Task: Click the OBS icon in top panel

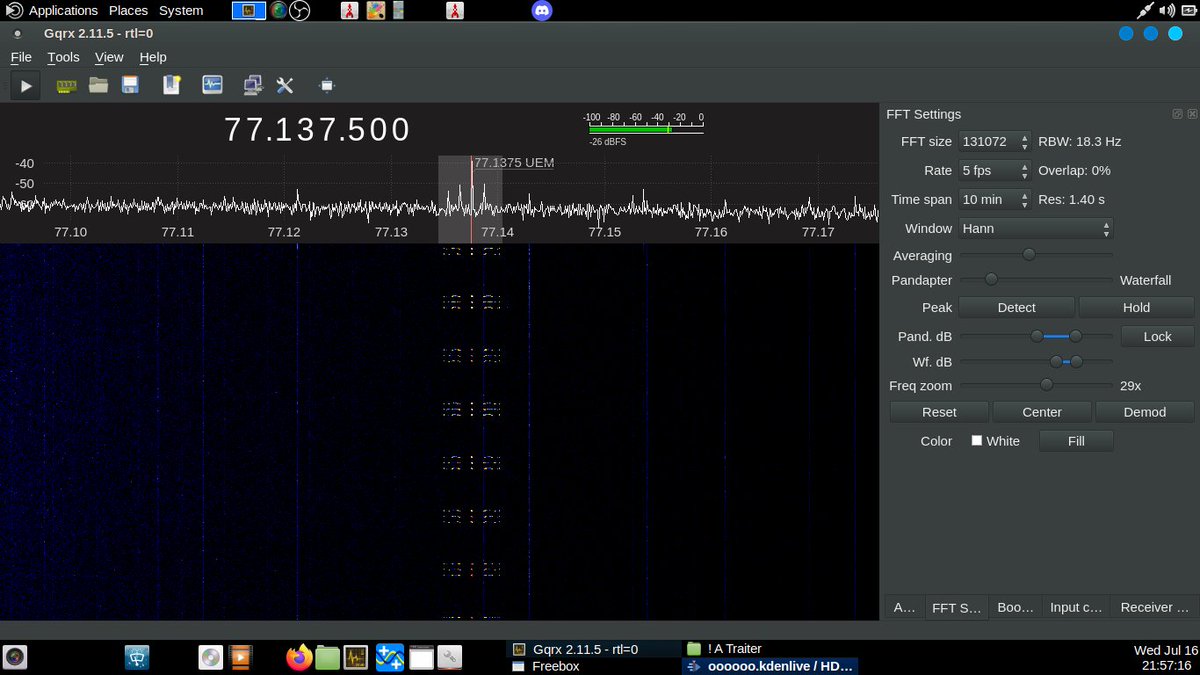Action: pos(300,11)
